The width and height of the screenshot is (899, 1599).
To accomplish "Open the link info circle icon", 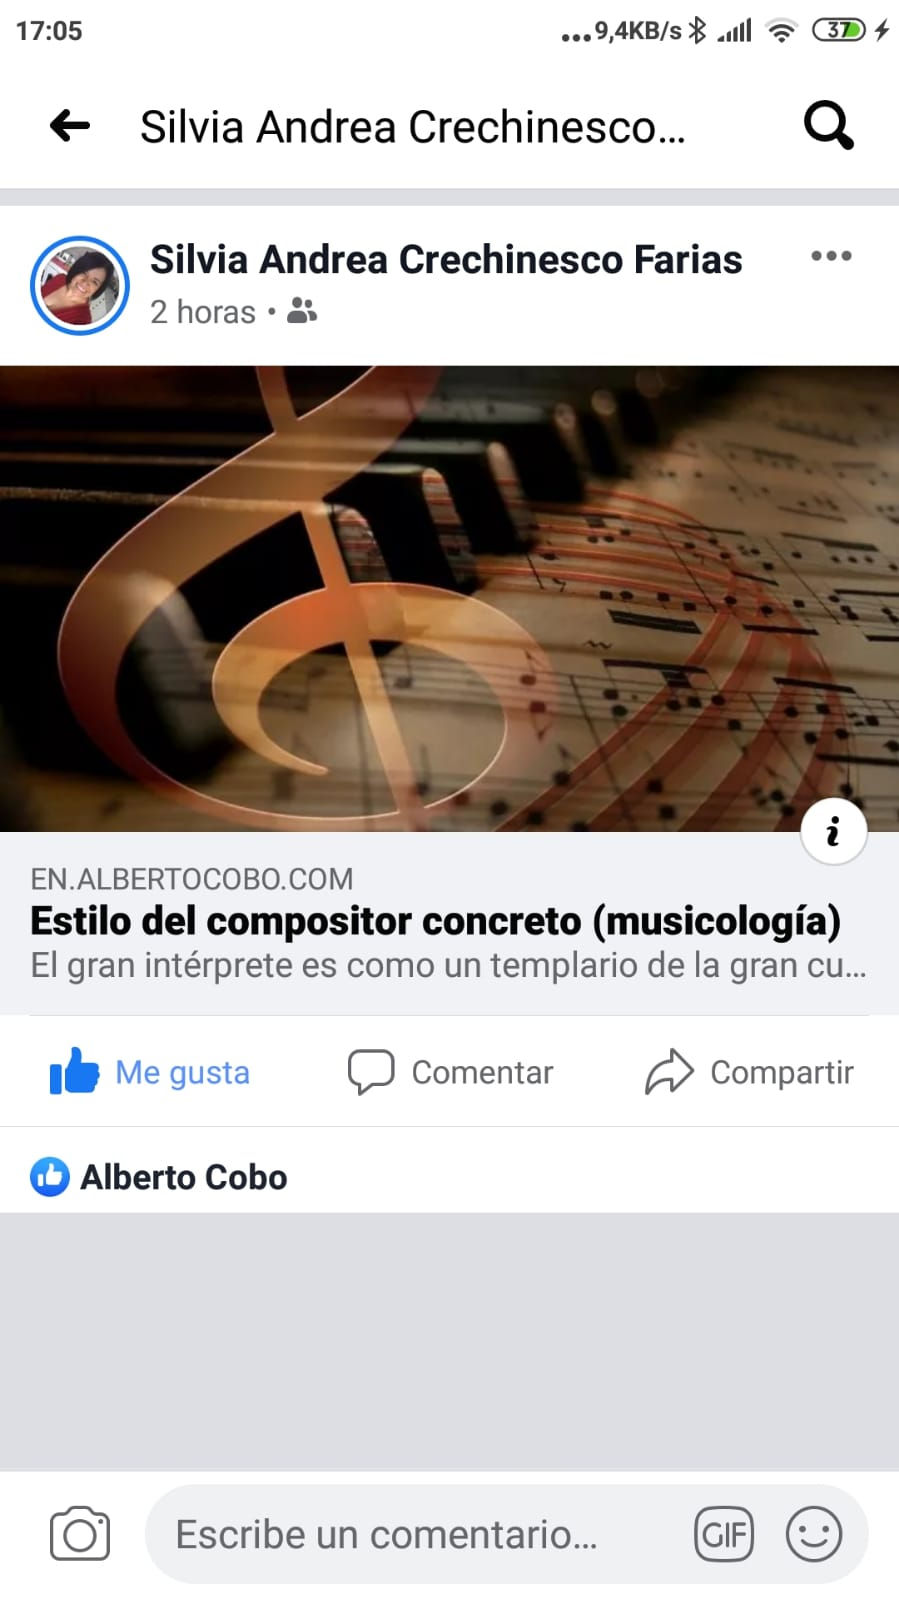I will (833, 831).
